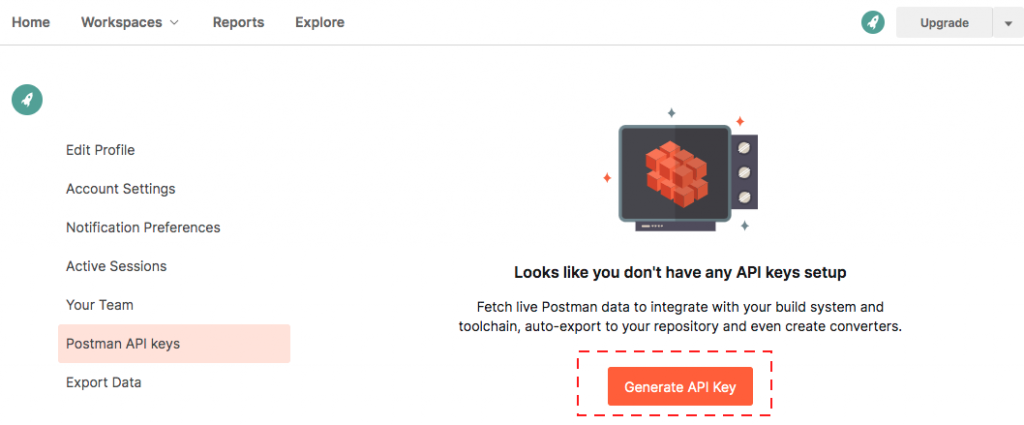Expand the Workspaces dropdown menu
Viewport: 1024px width, 425px height.
130,22
